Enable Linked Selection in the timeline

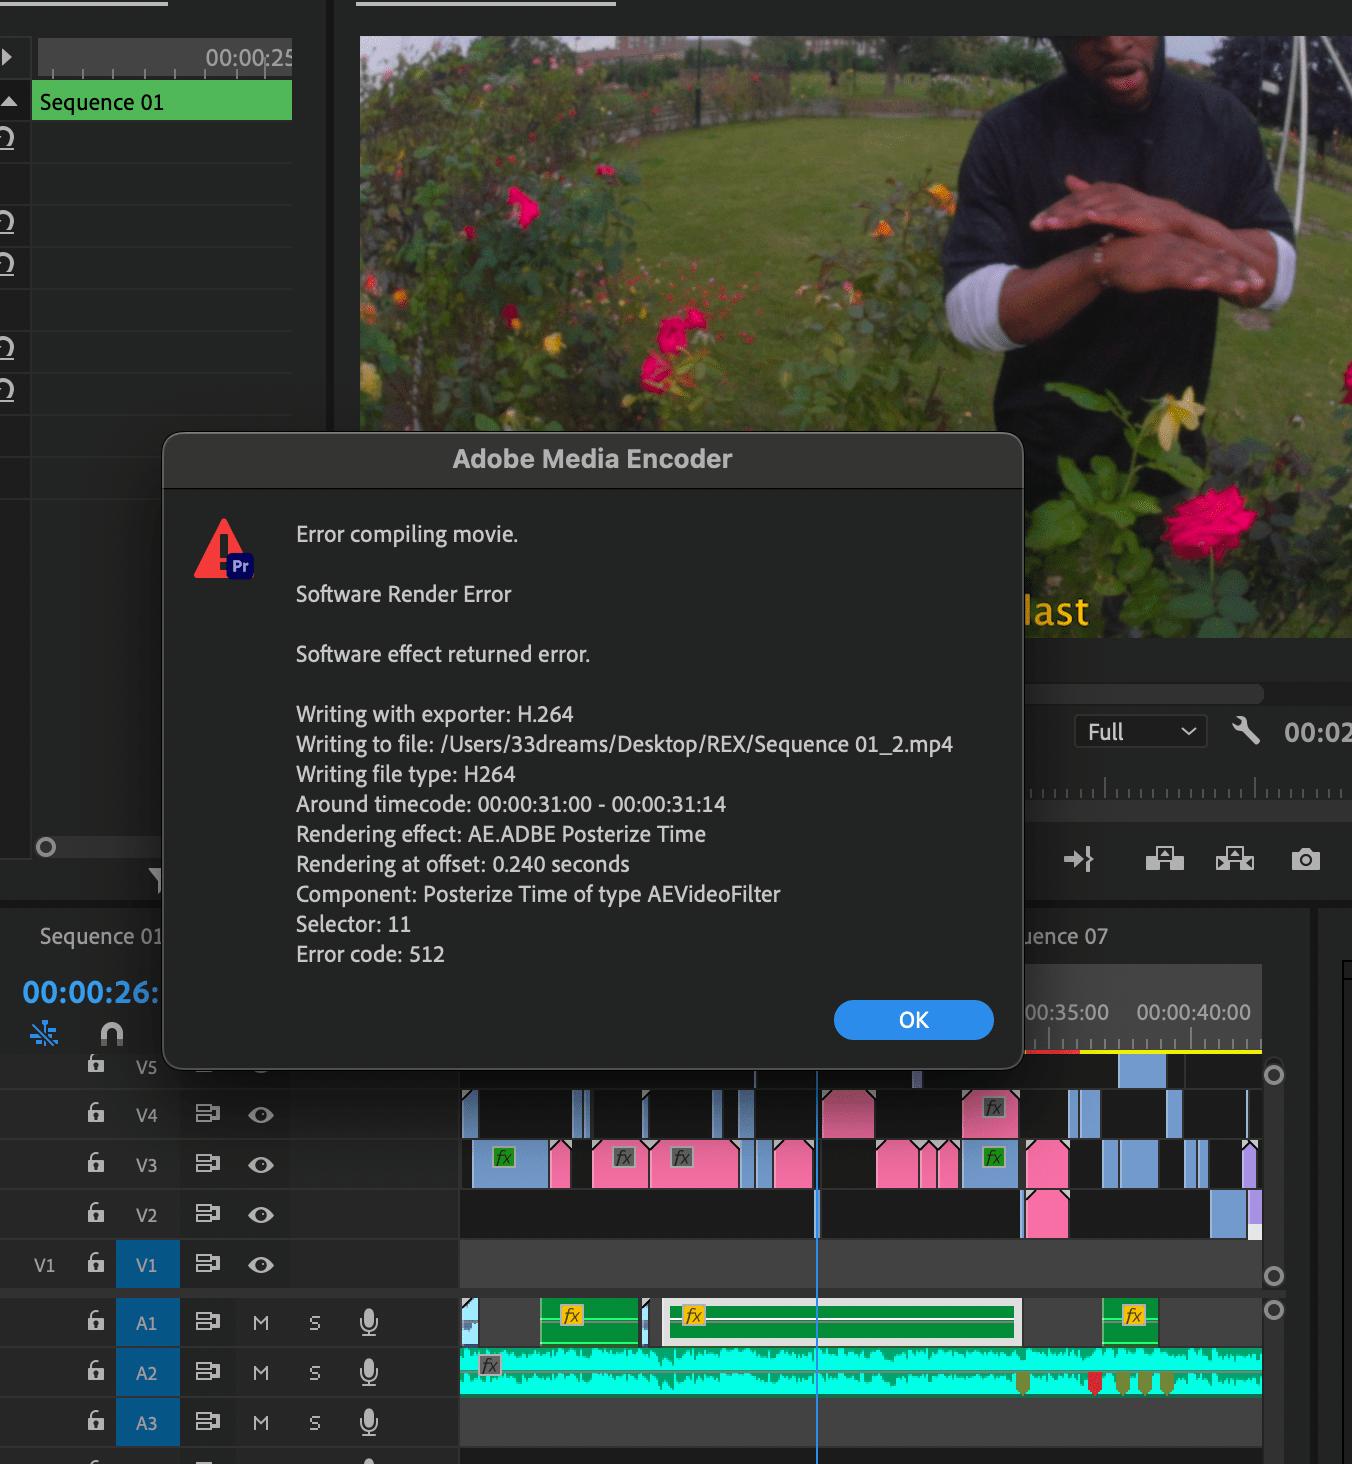point(44,1033)
